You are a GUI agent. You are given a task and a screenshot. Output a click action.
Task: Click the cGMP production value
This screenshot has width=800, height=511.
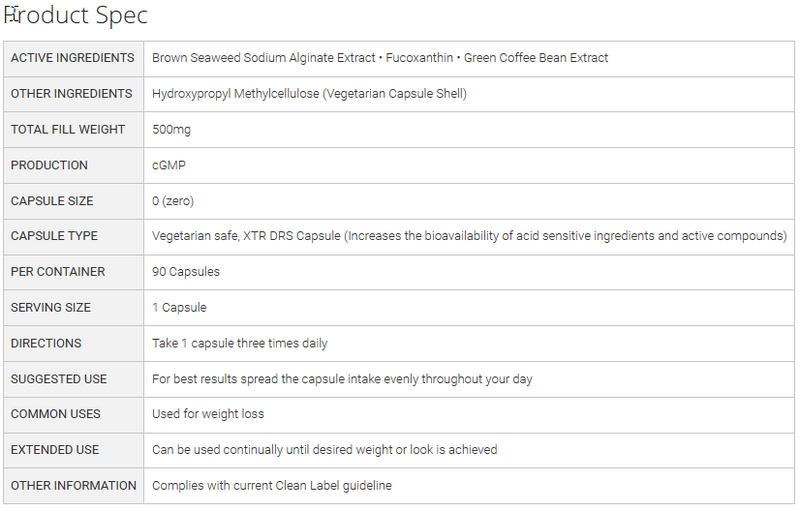(169, 166)
